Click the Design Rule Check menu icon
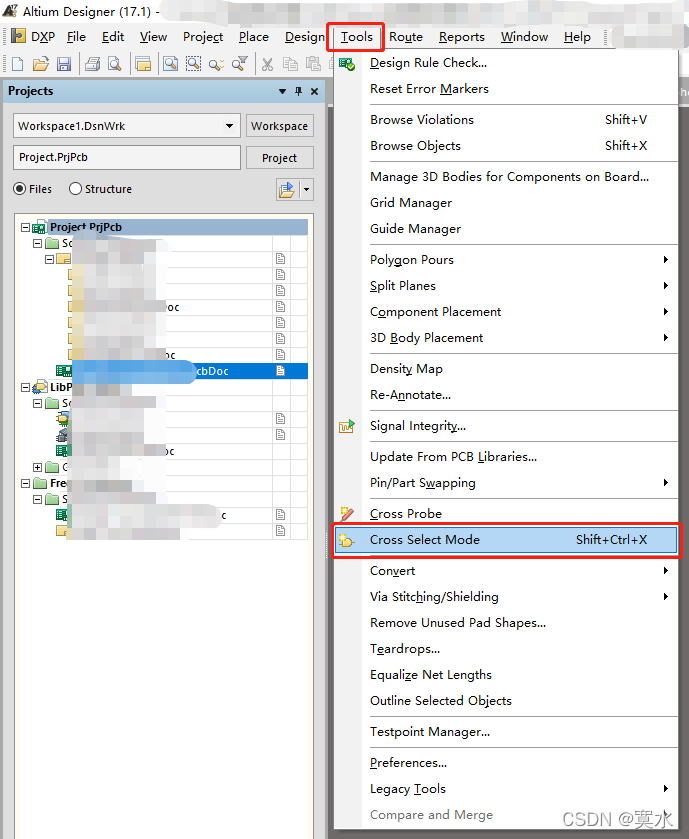Viewport: 689px width, 839px height. (347, 64)
